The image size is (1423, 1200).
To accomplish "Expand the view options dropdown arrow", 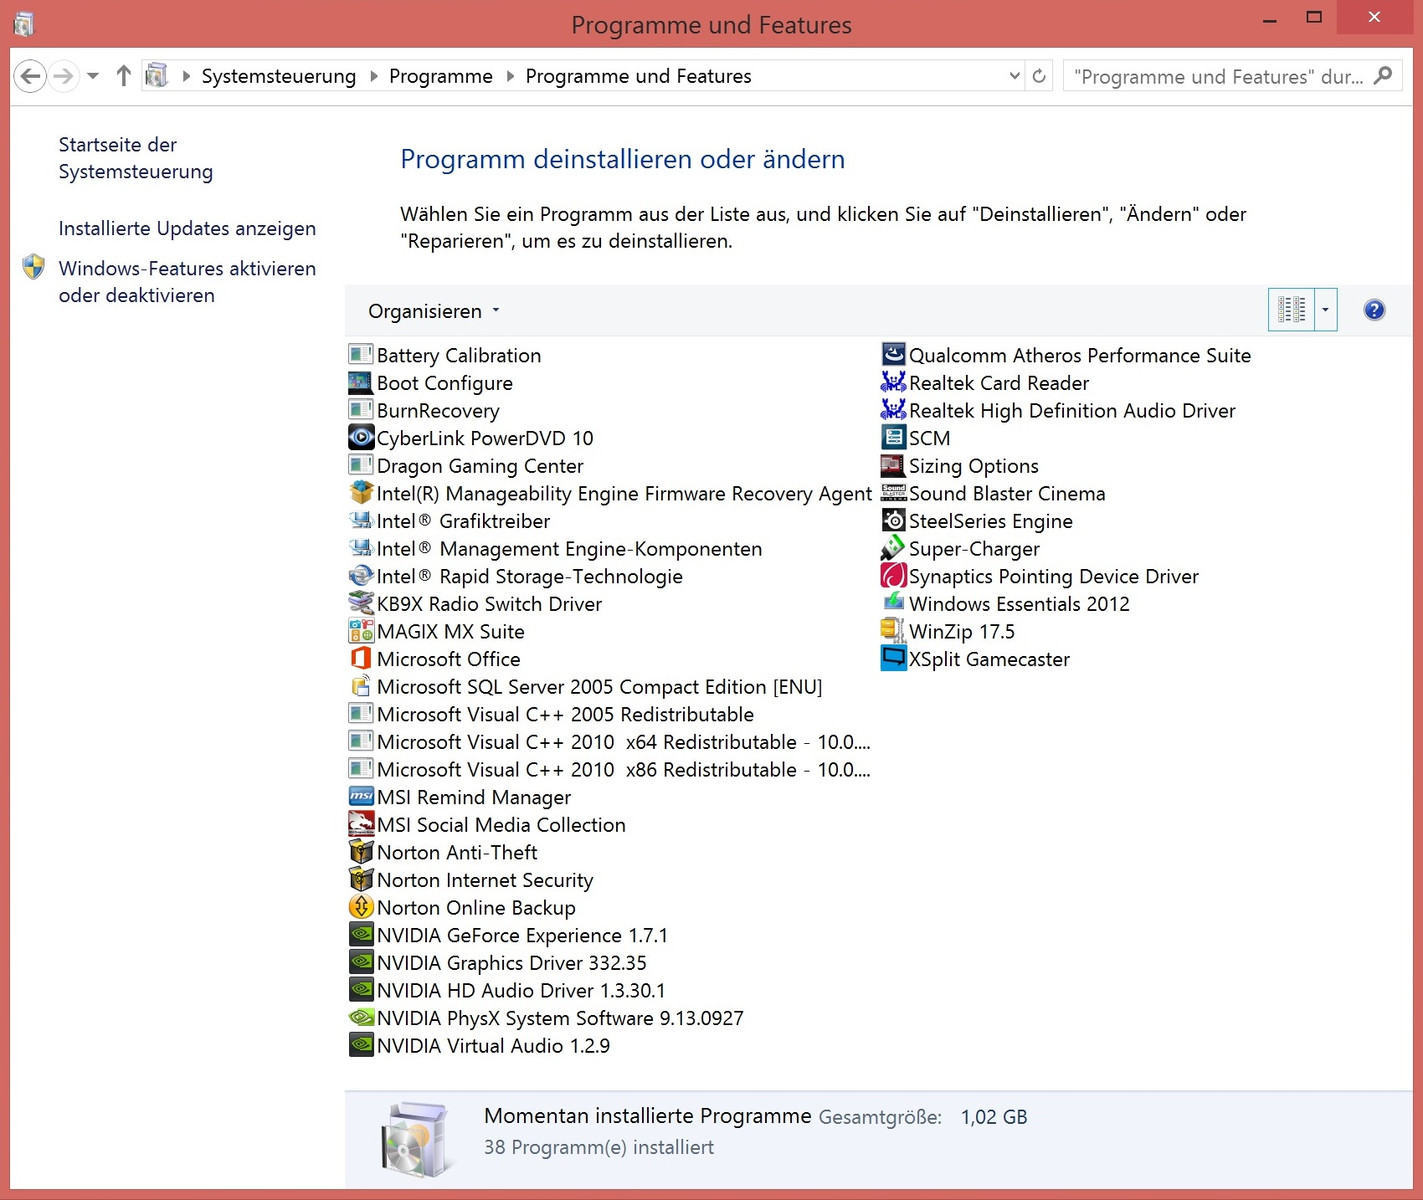I will (1326, 310).
